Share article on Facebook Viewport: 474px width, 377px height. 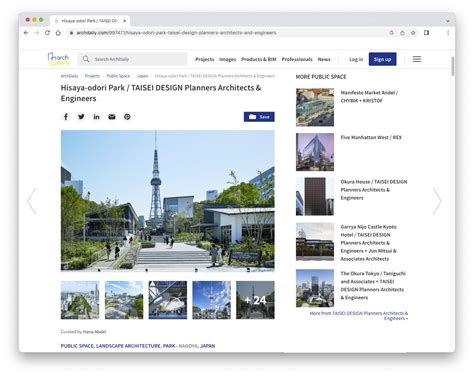point(66,117)
